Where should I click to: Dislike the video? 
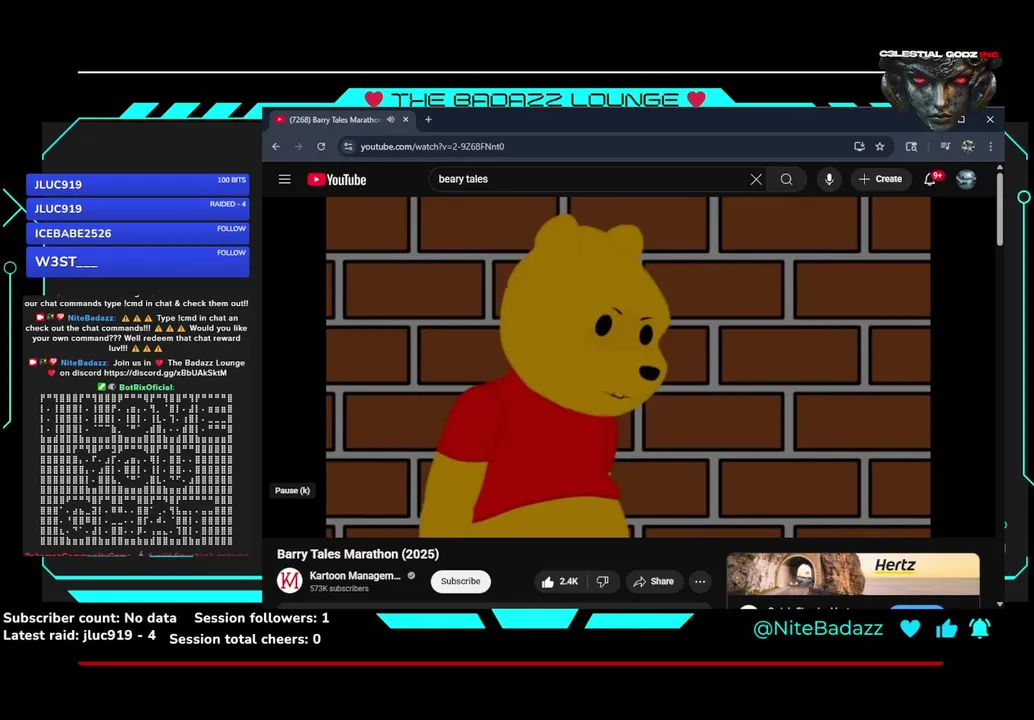point(603,582)
